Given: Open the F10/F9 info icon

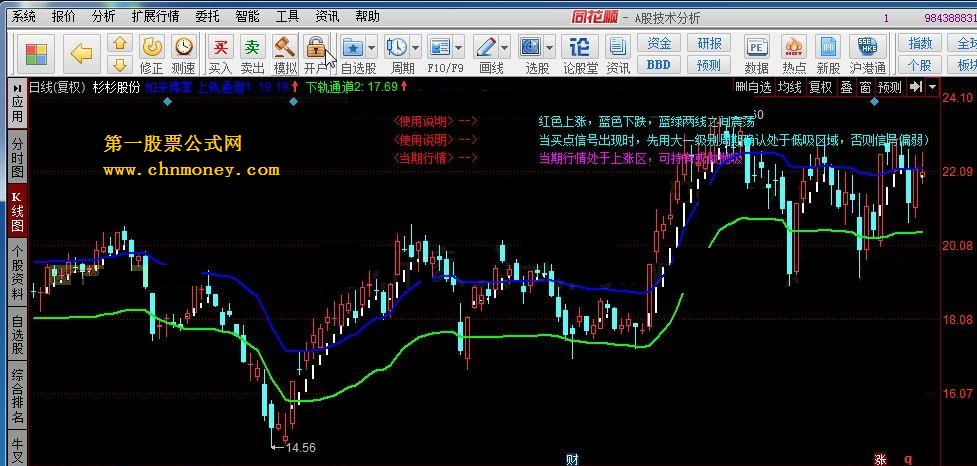Looking at the screenshot, I should point(440,47).
